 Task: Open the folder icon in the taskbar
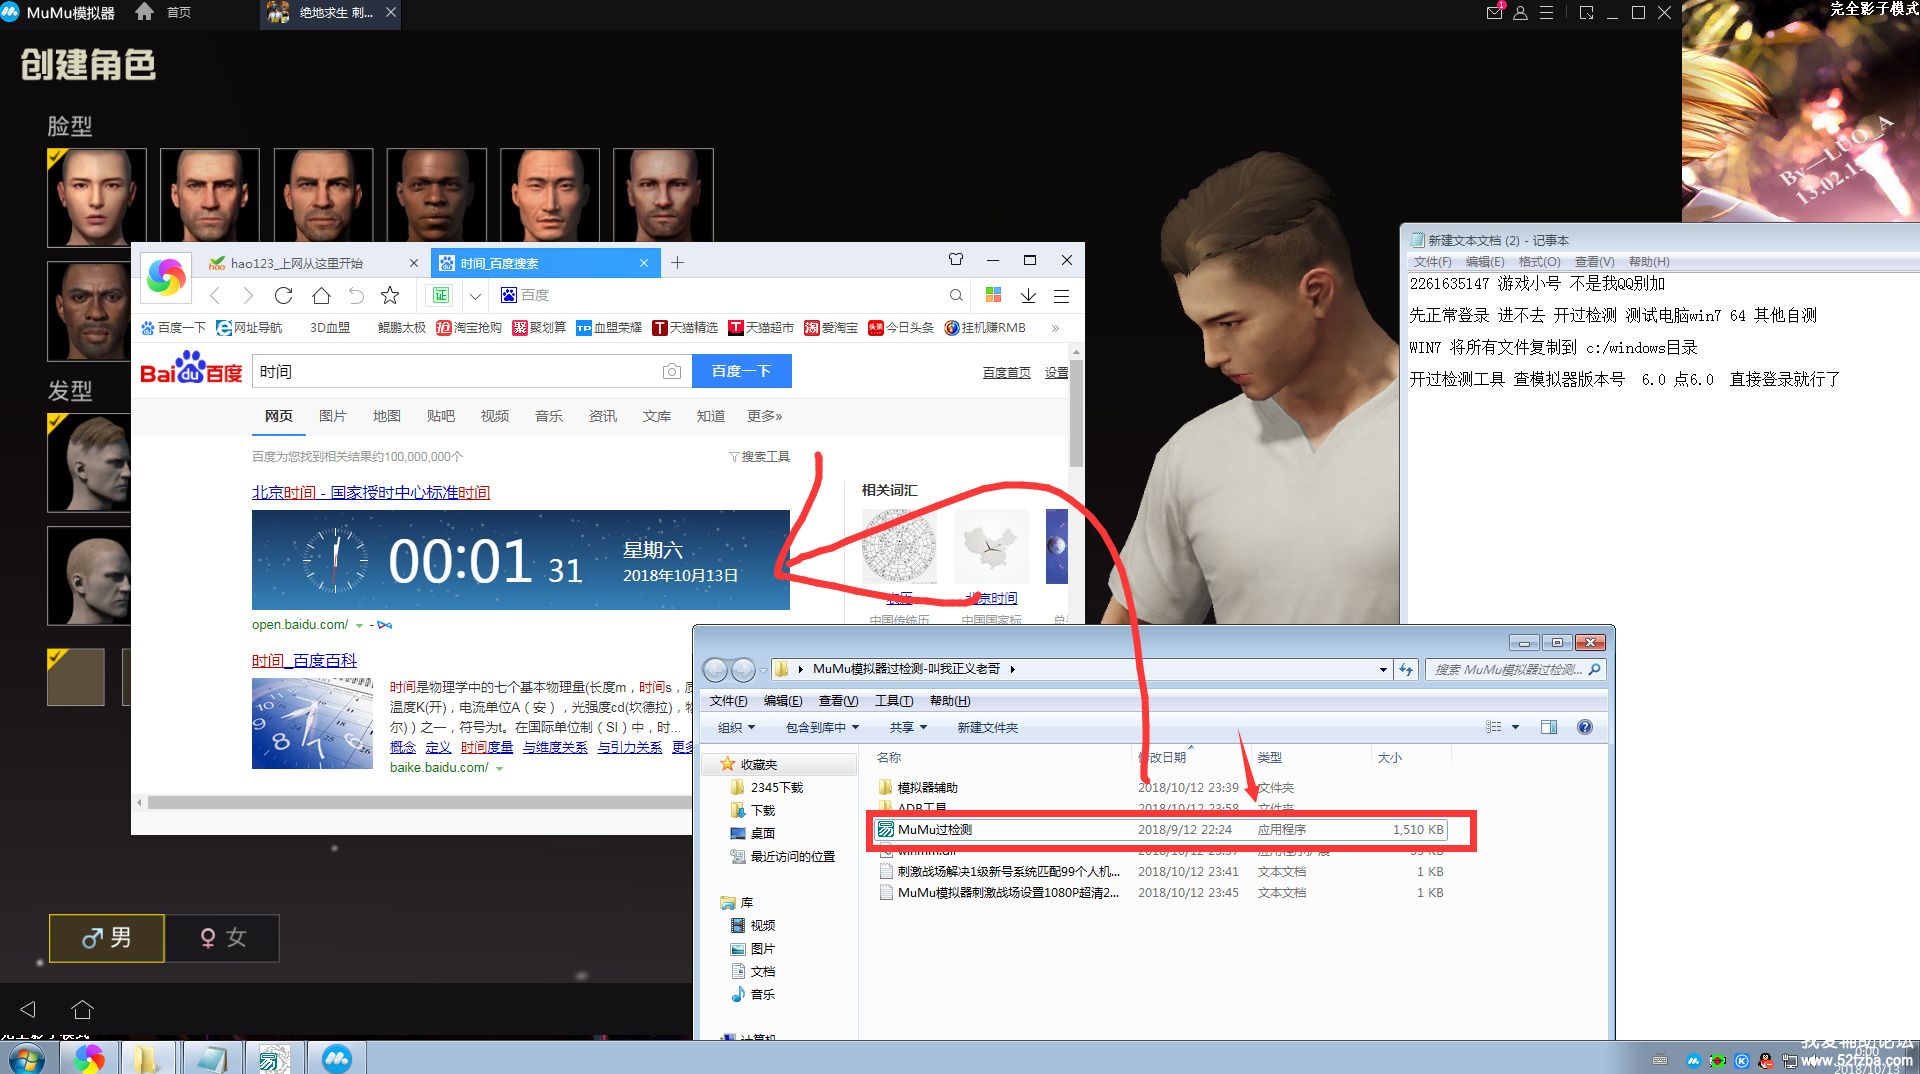coord(145,1058)
